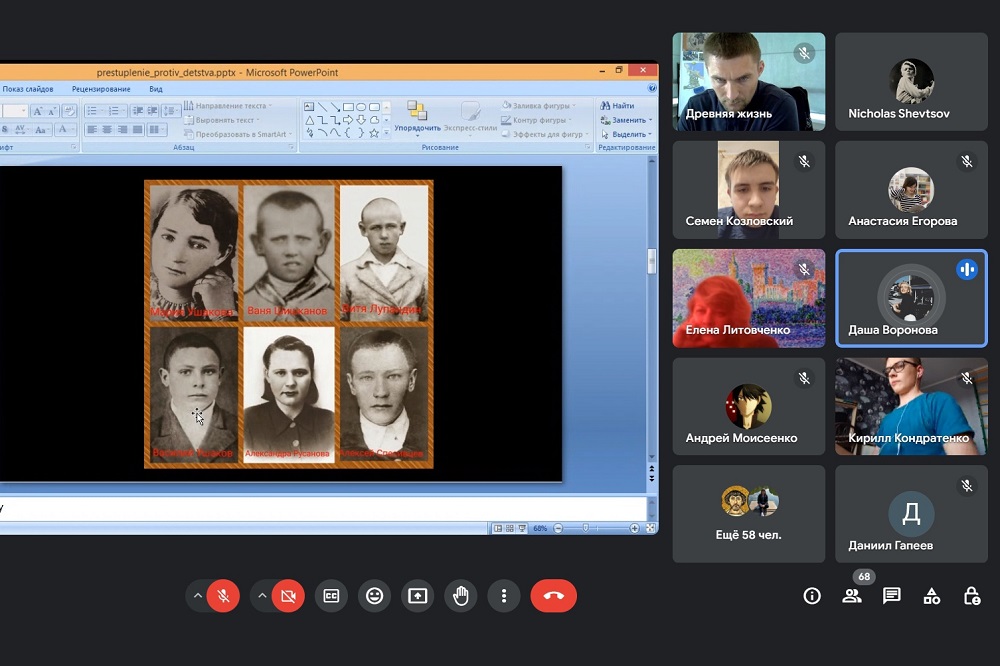
Task: Leave the call with red hang-up button
Action: 554,596
